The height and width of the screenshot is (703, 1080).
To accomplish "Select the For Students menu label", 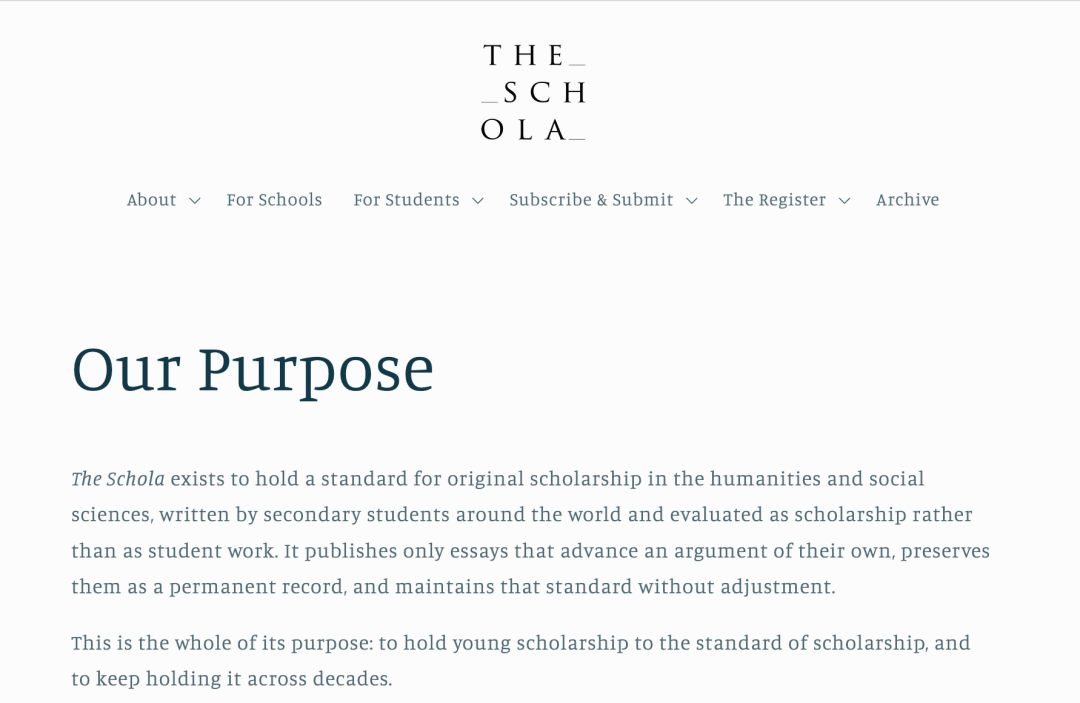I will point(406,200).
